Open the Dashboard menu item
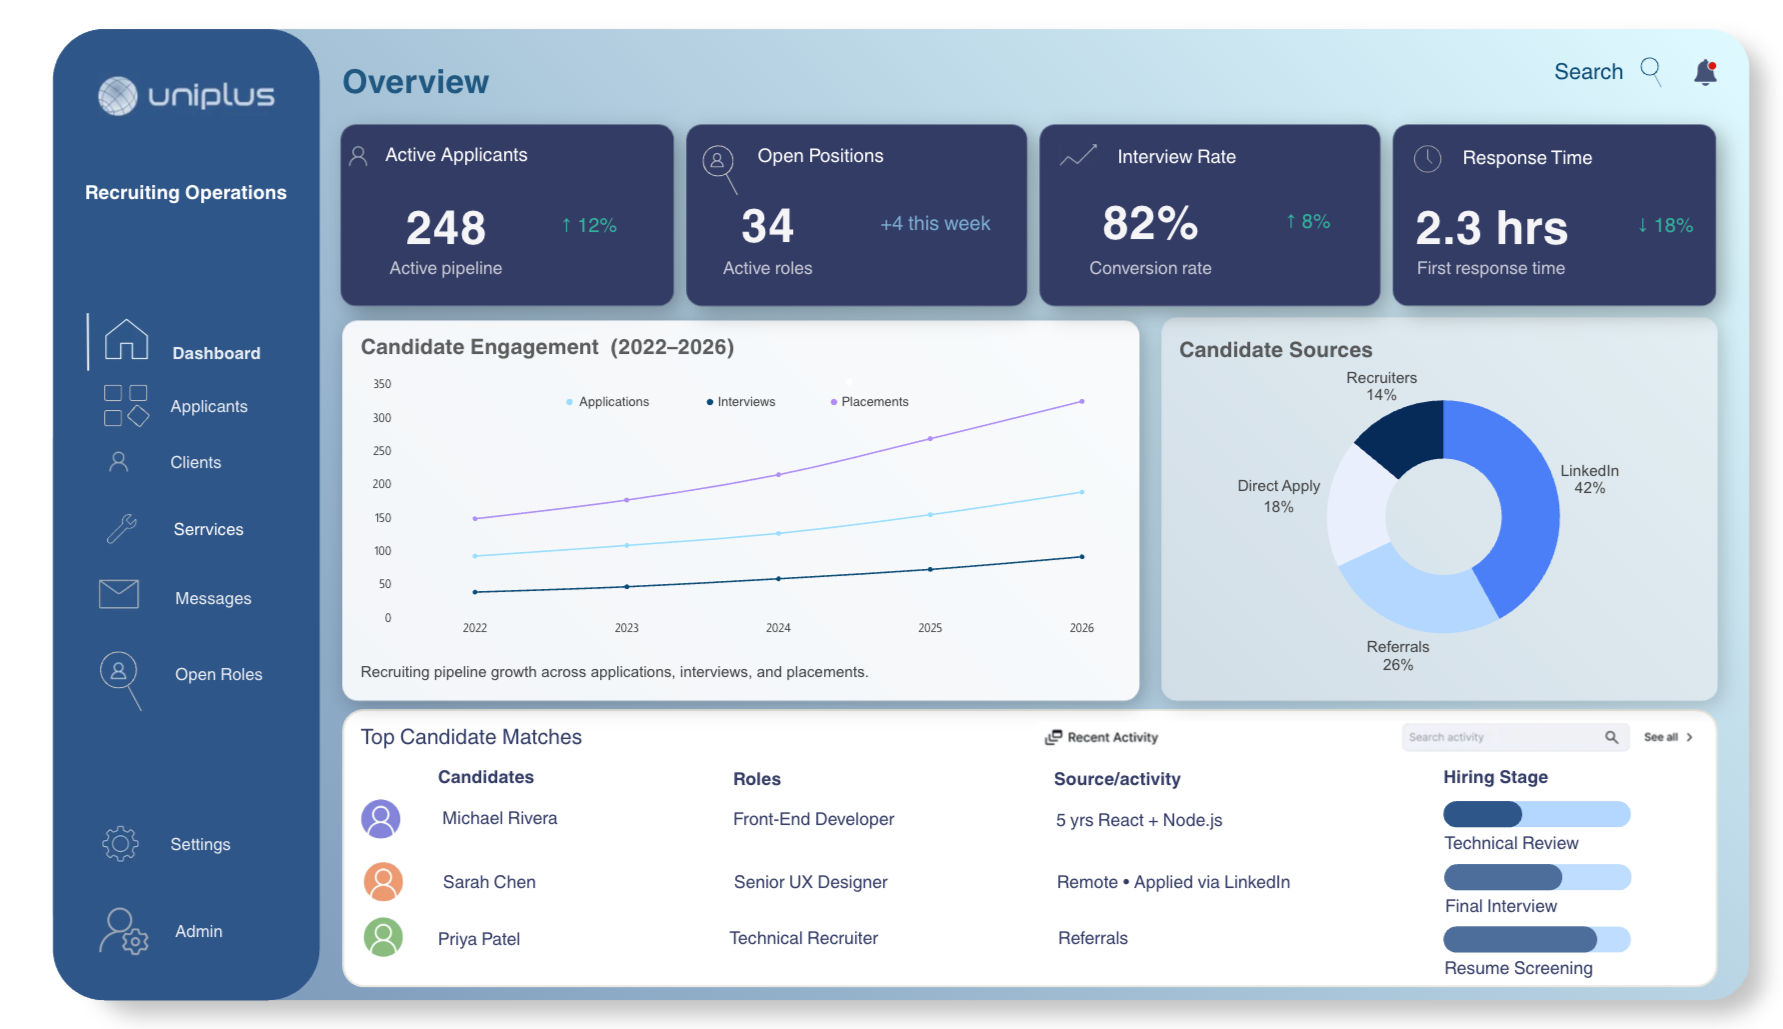This screenshot has height=1029, width=1783. coord(216,353)
